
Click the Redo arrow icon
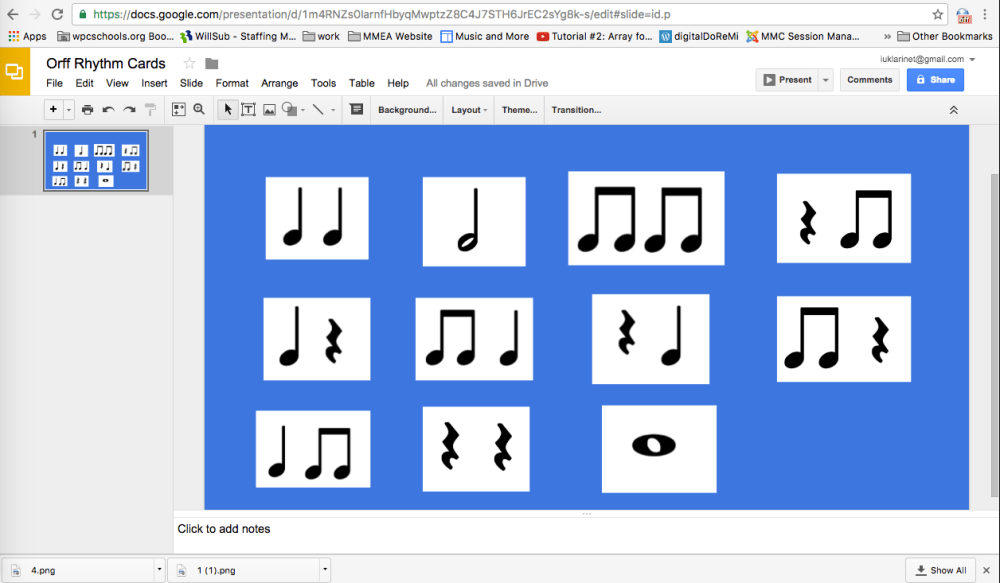129,110
